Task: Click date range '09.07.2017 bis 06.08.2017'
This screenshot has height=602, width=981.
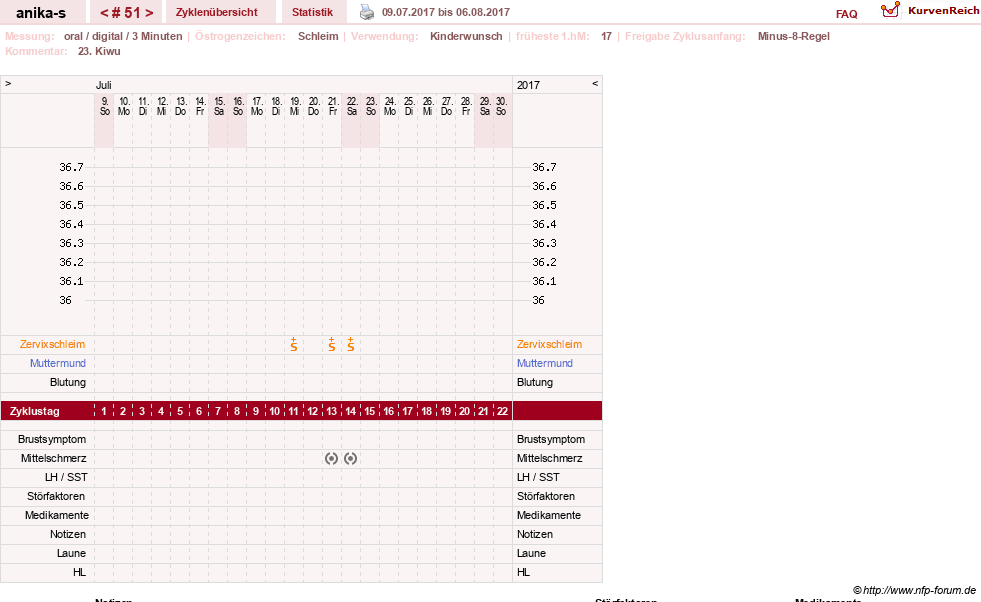Action: (x=445, y=12)
